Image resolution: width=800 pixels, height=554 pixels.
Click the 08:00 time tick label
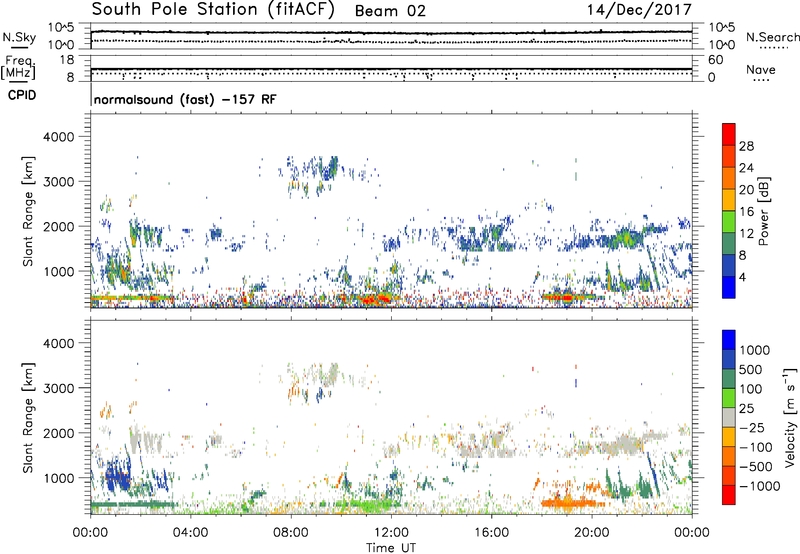(291, 533)
